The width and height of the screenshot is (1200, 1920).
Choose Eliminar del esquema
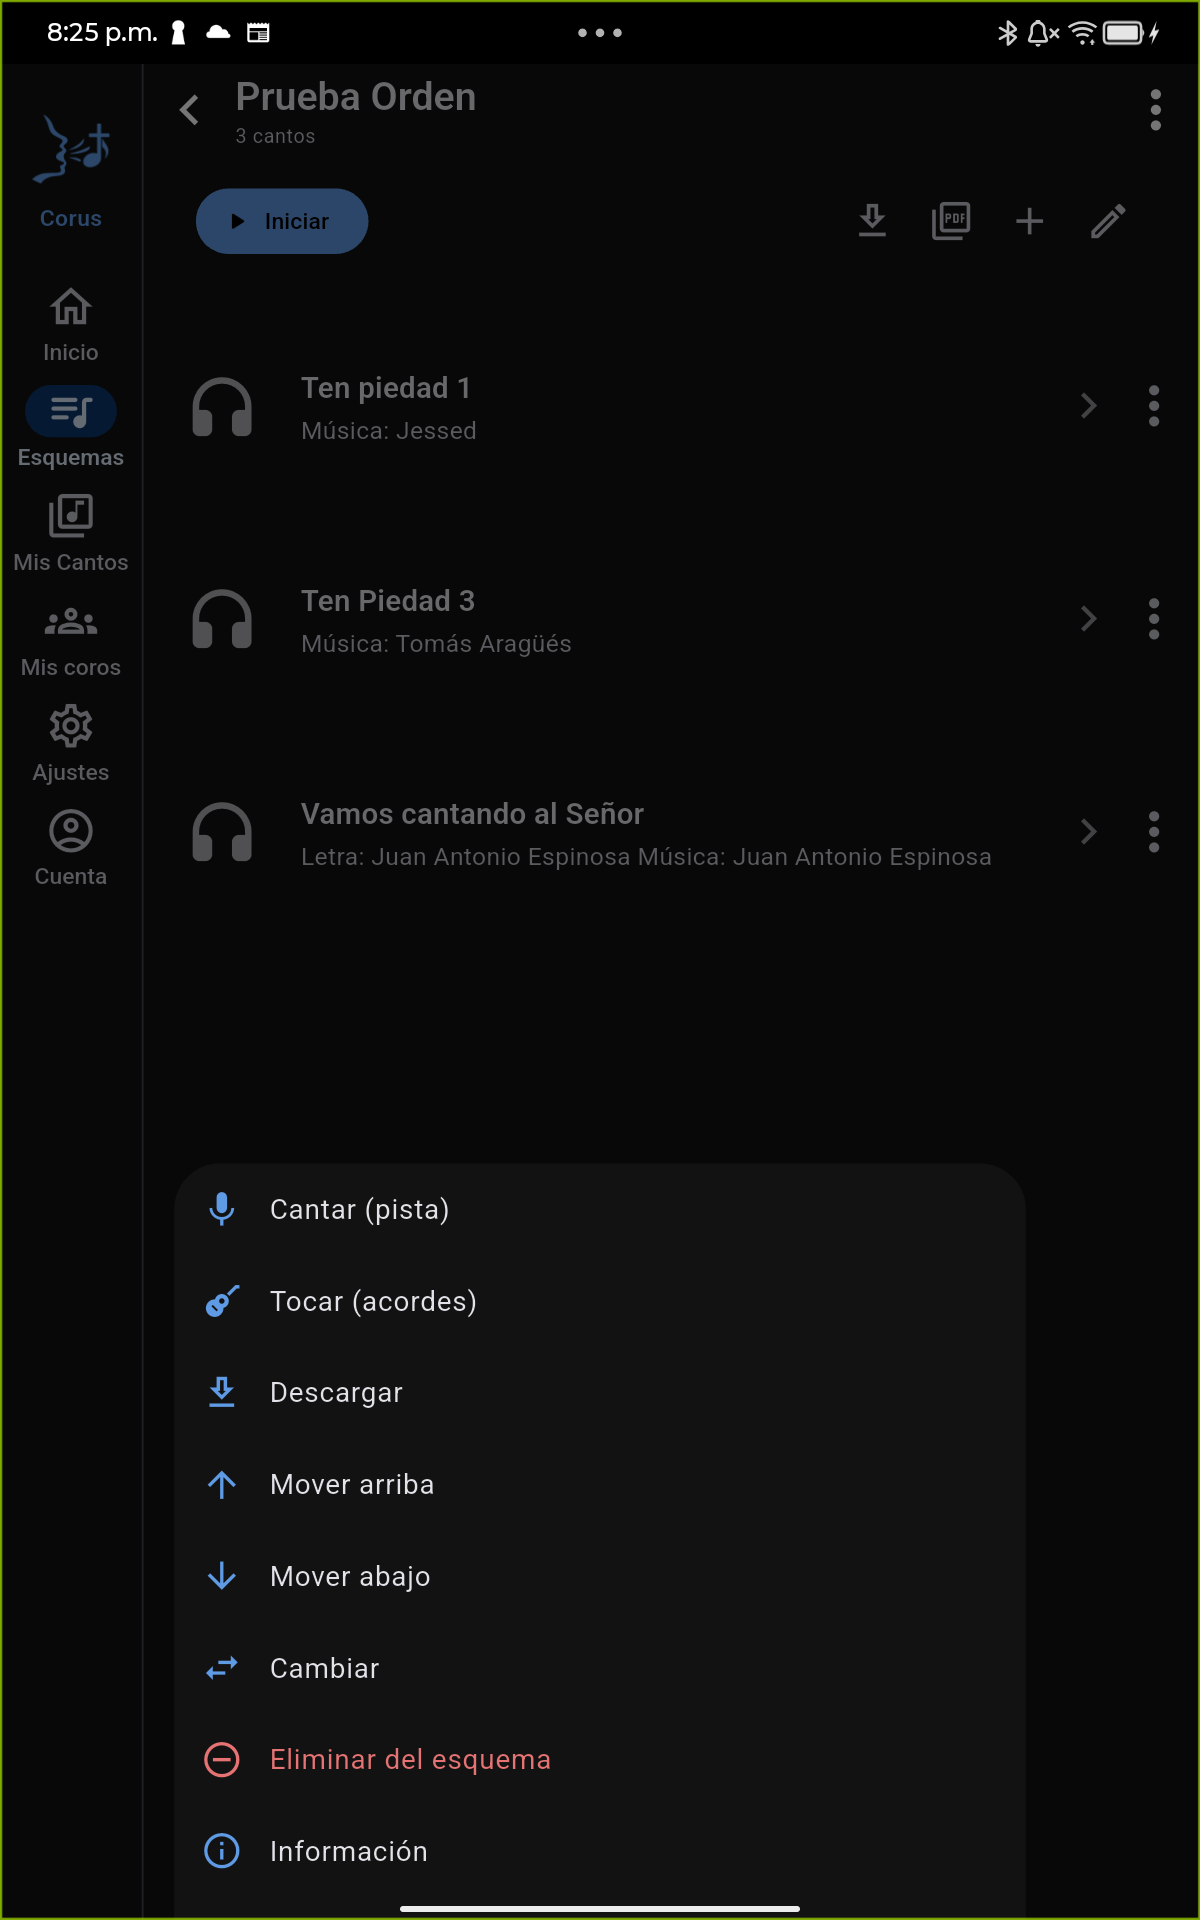600,1759
